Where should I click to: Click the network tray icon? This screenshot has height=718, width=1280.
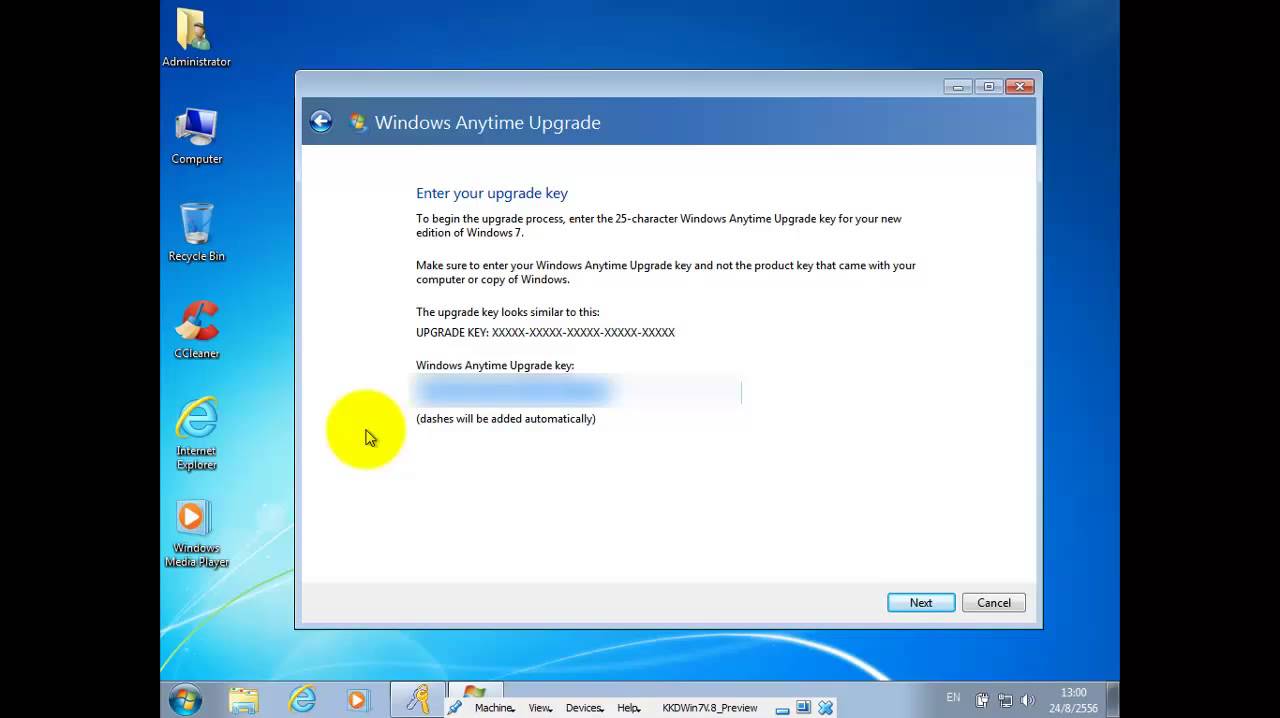coord(1004,700)
